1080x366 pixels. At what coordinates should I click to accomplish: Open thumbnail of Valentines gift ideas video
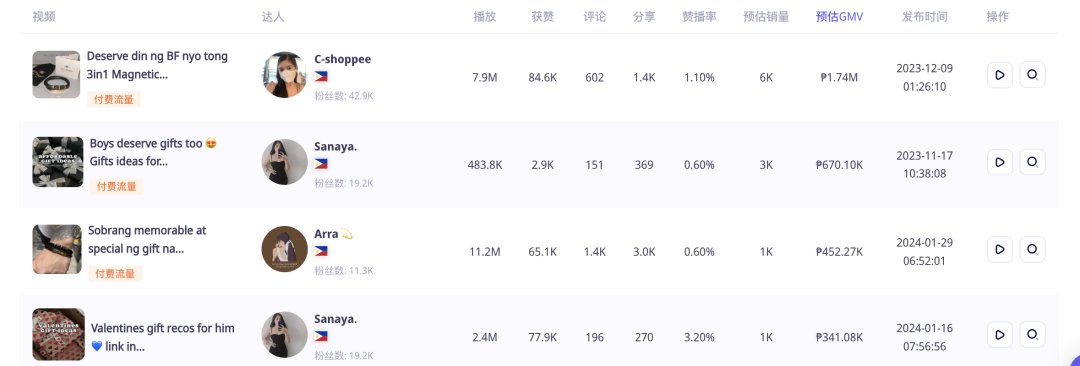[59, 334]
